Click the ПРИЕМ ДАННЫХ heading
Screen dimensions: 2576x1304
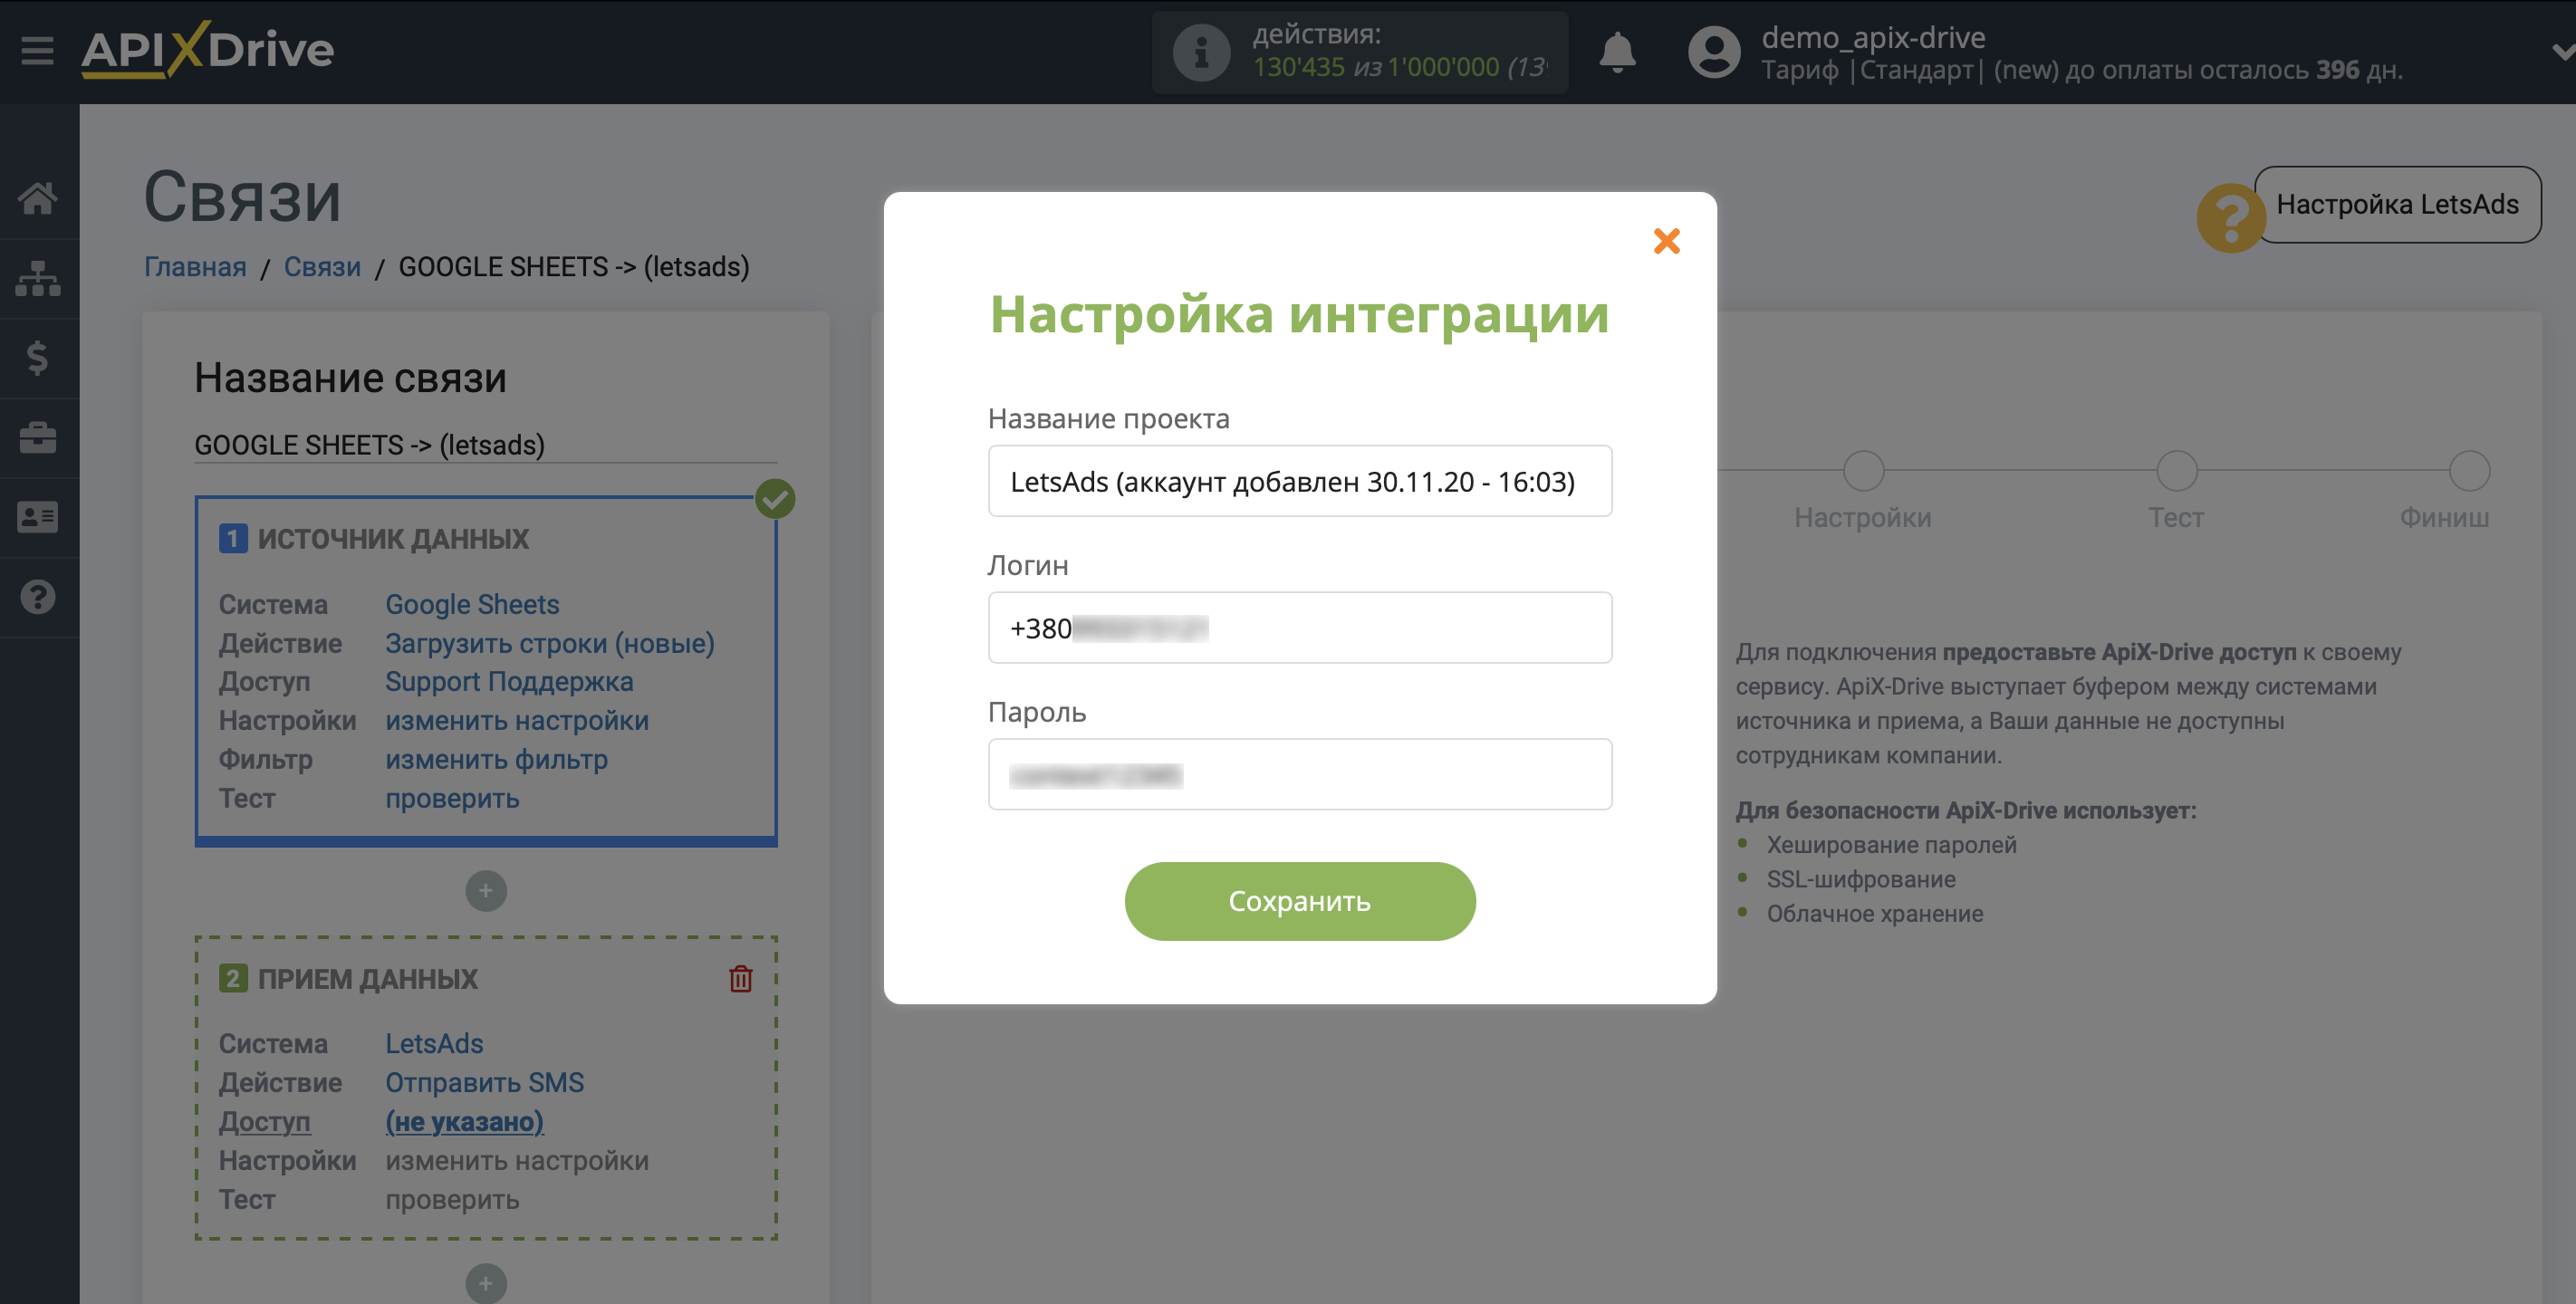[368, 979]
